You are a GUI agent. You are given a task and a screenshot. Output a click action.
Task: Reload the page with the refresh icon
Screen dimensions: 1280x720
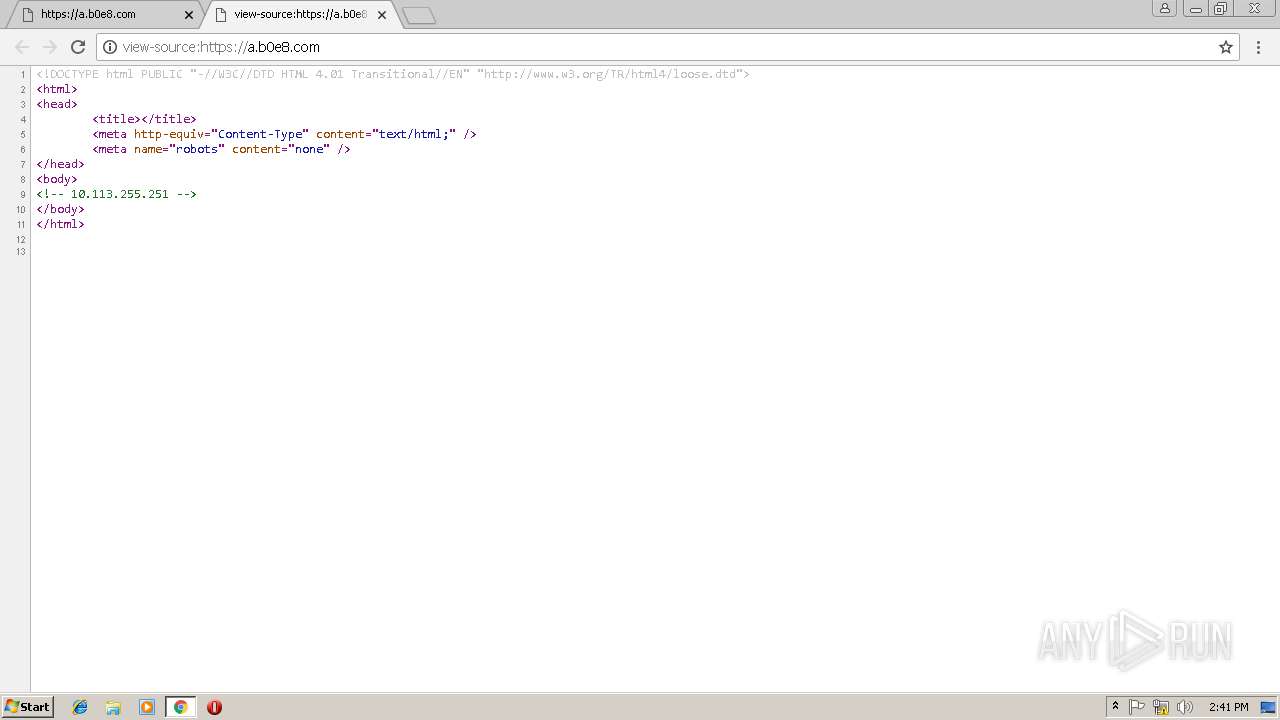click(x=78, y=47)
